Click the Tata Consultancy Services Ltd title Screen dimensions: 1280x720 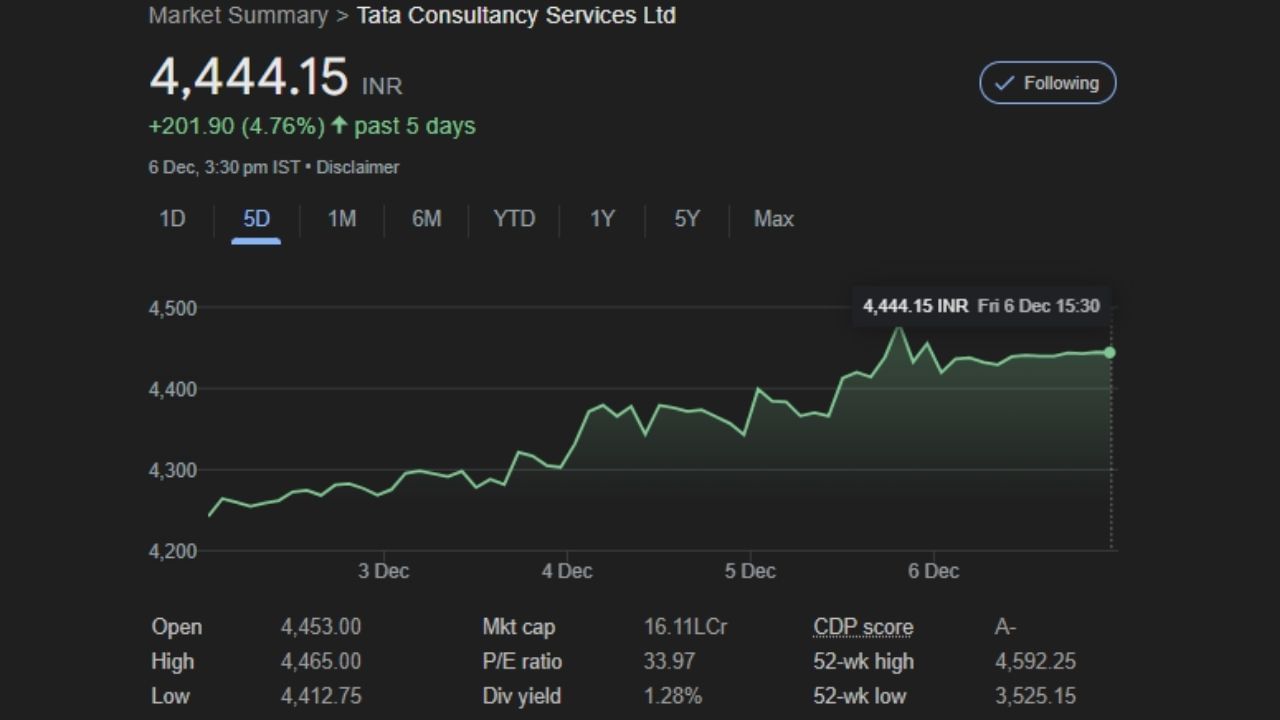pyautogui.click(x=516, y=16)
